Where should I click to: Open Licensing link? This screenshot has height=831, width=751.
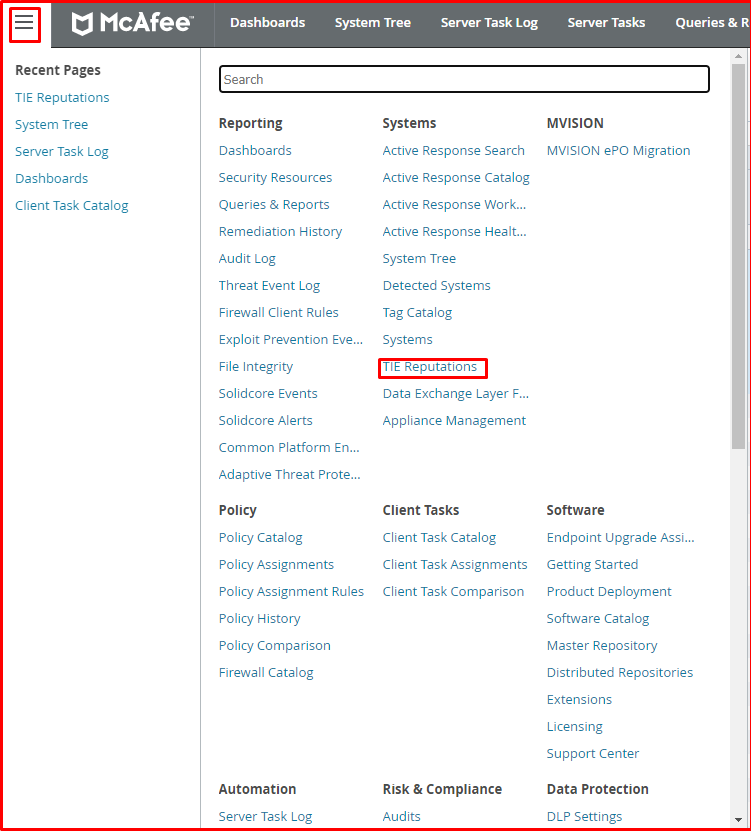click(575, 727)
